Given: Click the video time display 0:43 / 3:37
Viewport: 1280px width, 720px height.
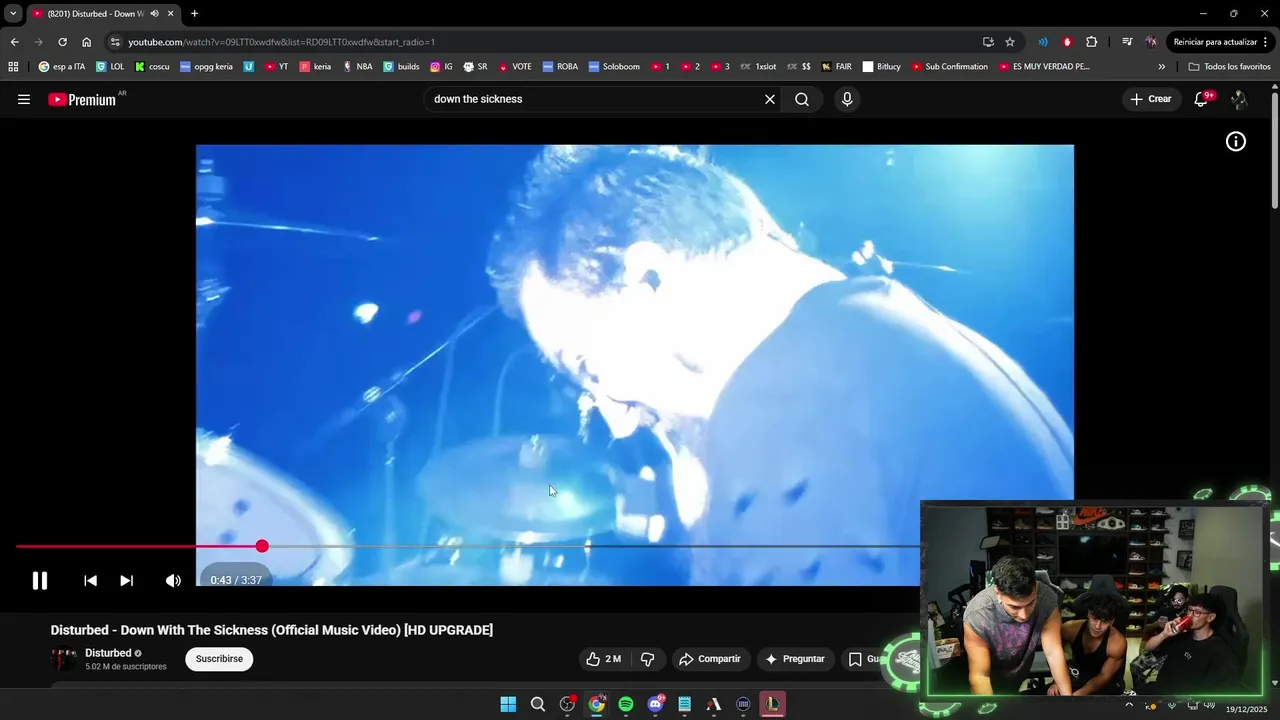Looking at the screenshot, I should 236,580.
